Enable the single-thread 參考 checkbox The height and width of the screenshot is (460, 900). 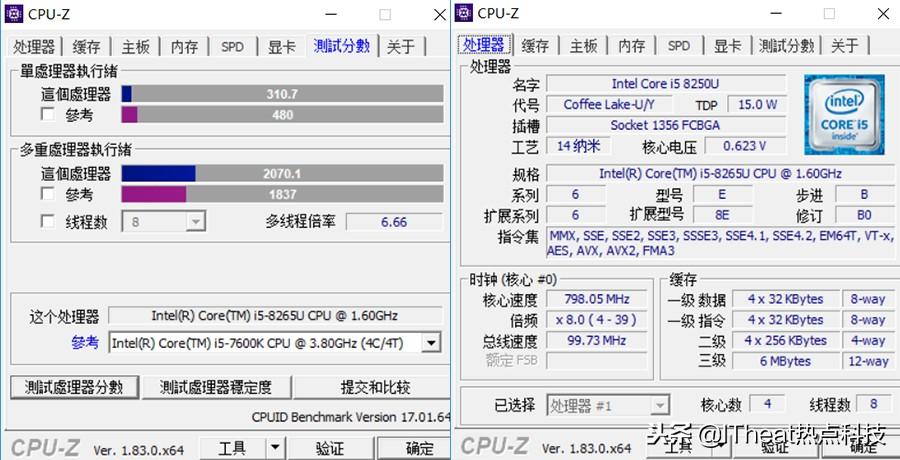click(x=48, y=114)
